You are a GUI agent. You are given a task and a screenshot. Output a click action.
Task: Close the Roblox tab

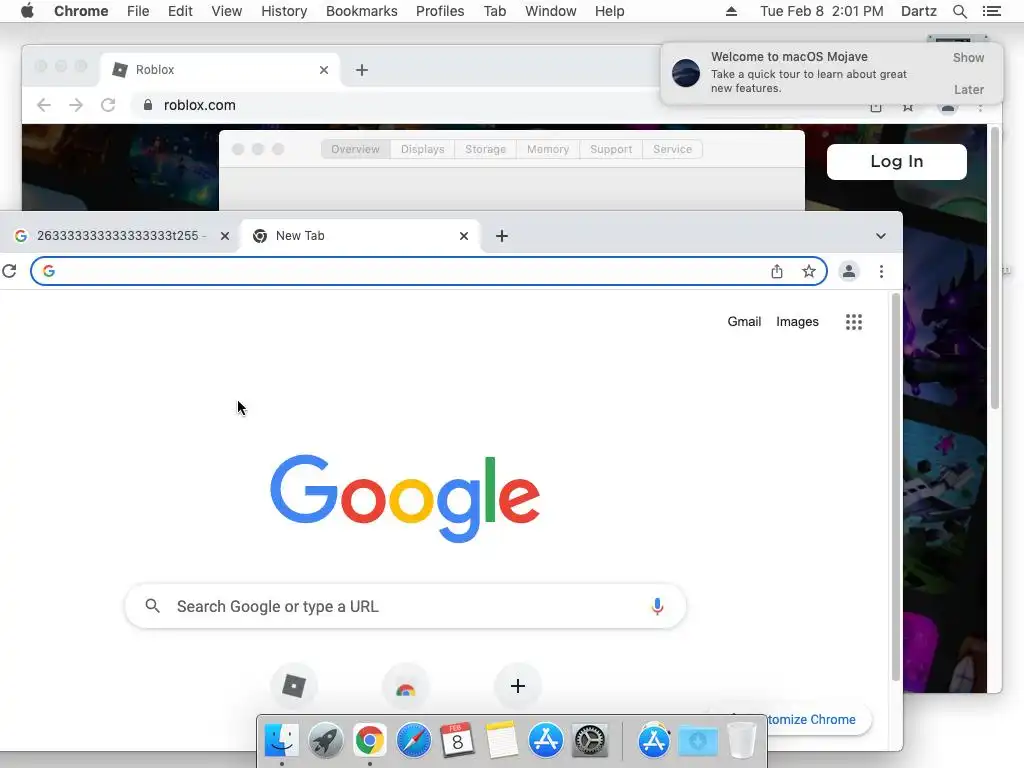point(324,70)
